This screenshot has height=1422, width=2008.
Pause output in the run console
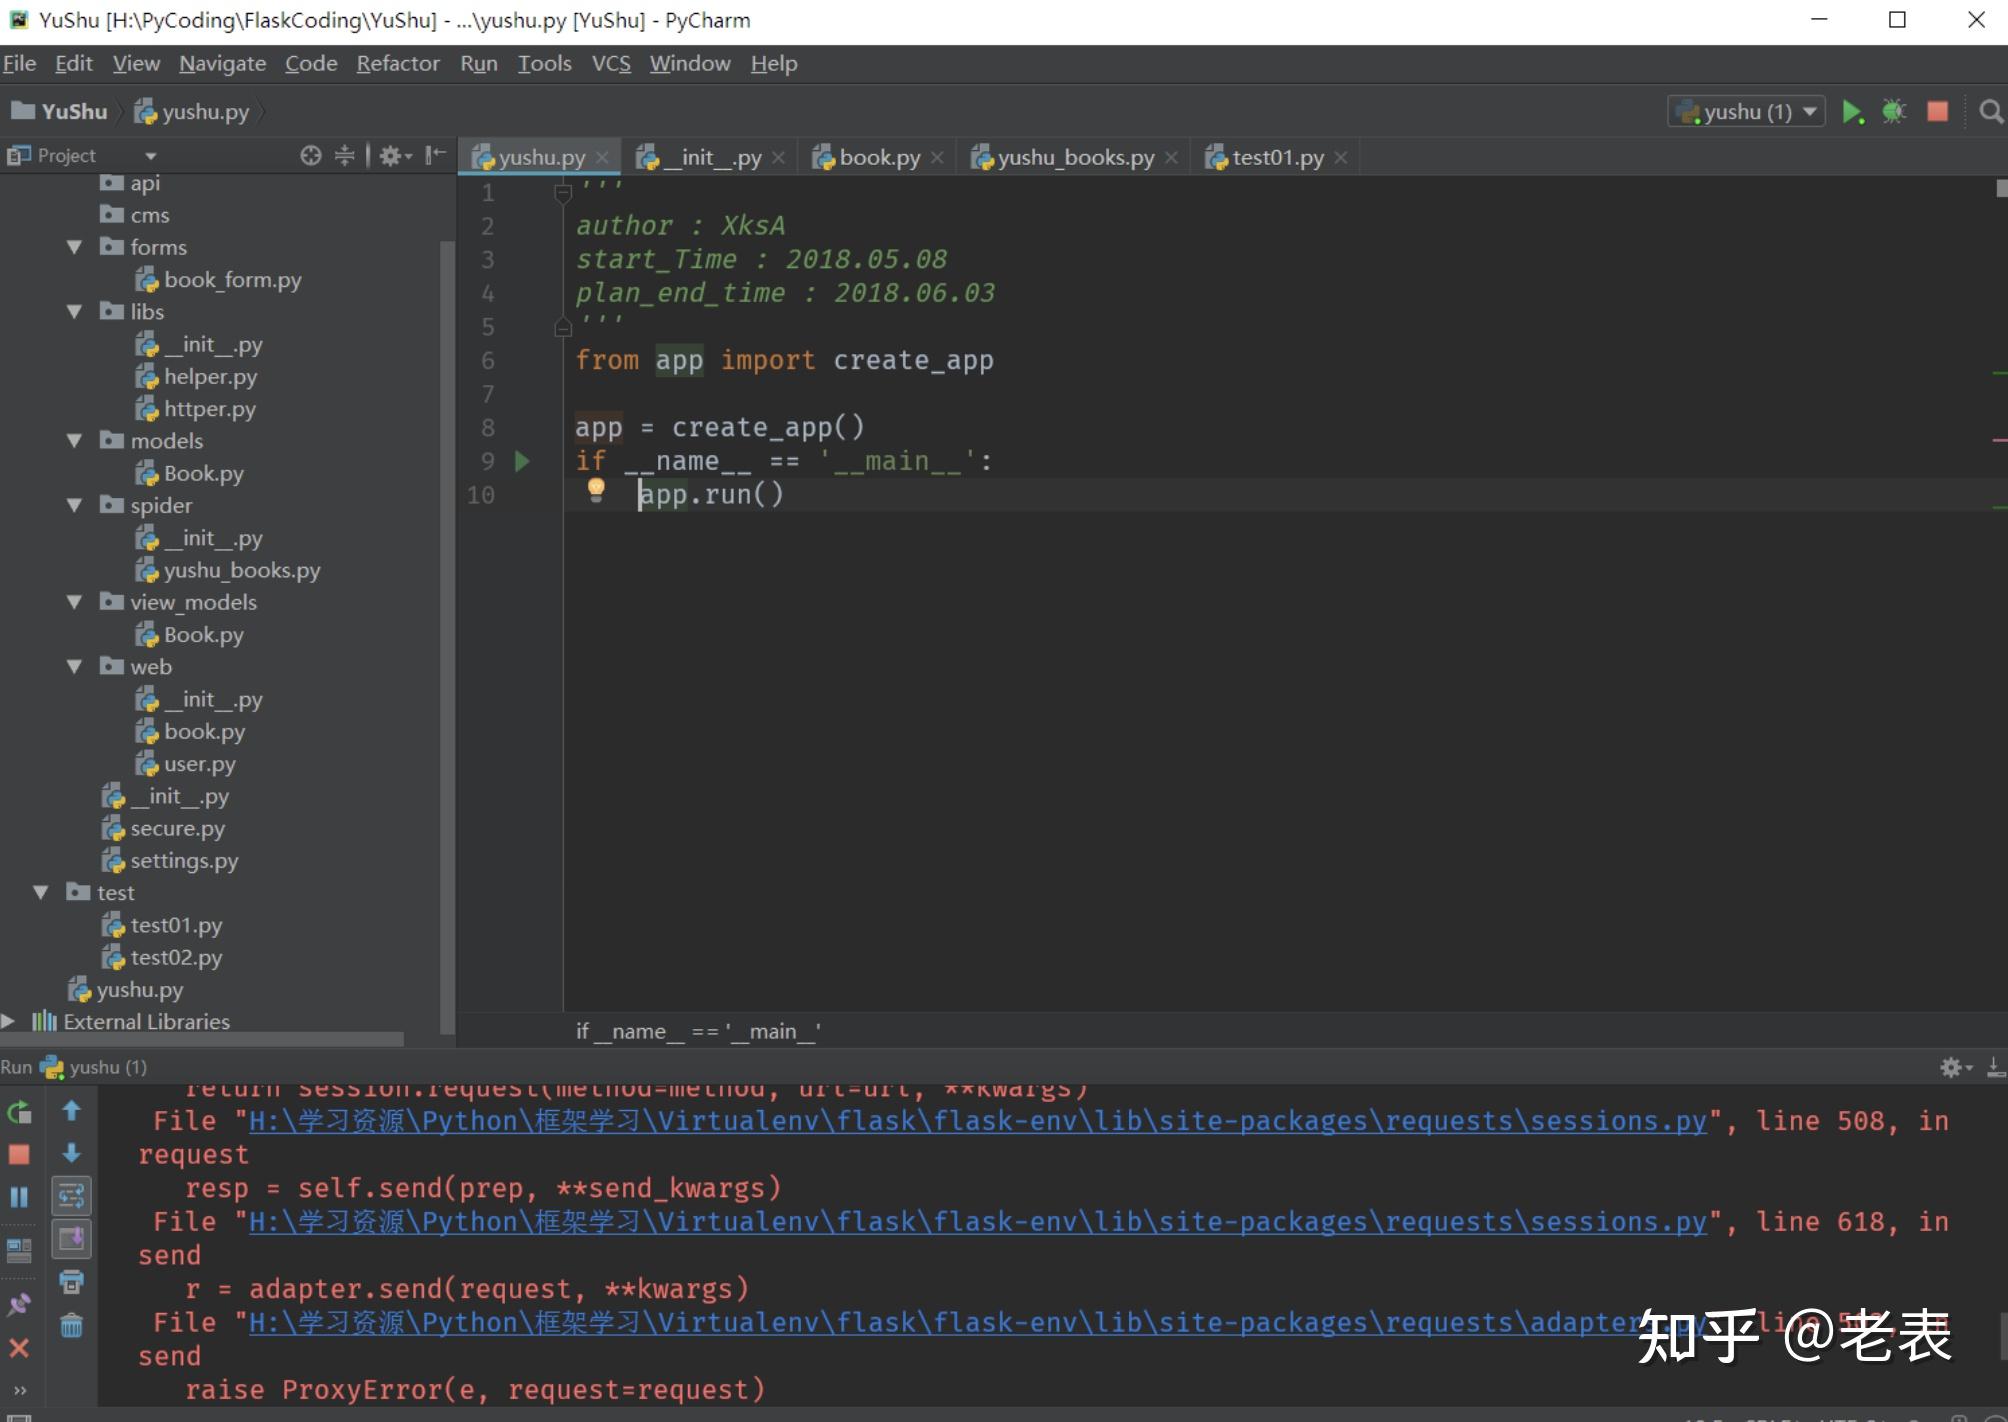(x=18, y=1196)
